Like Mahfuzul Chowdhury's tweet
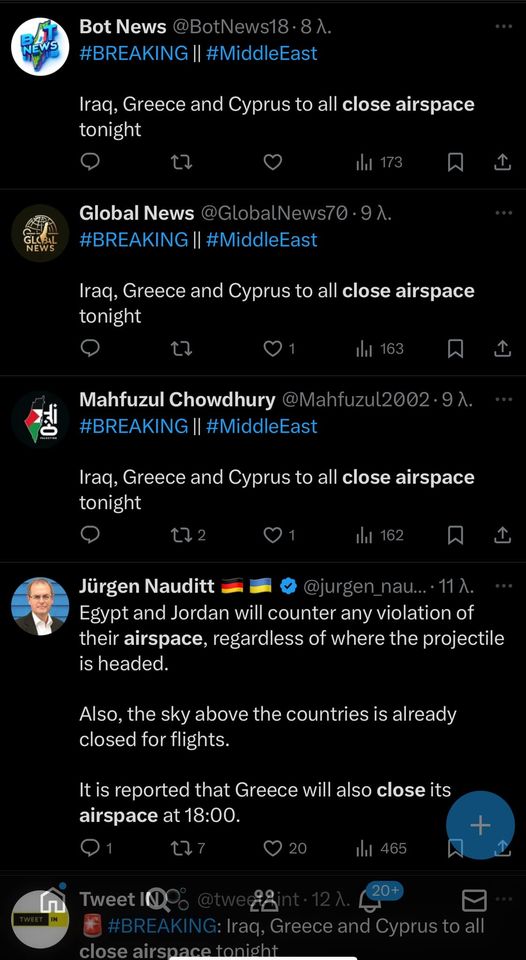Image resolution: width=526 pixels, height=960 pixels. 279,535
